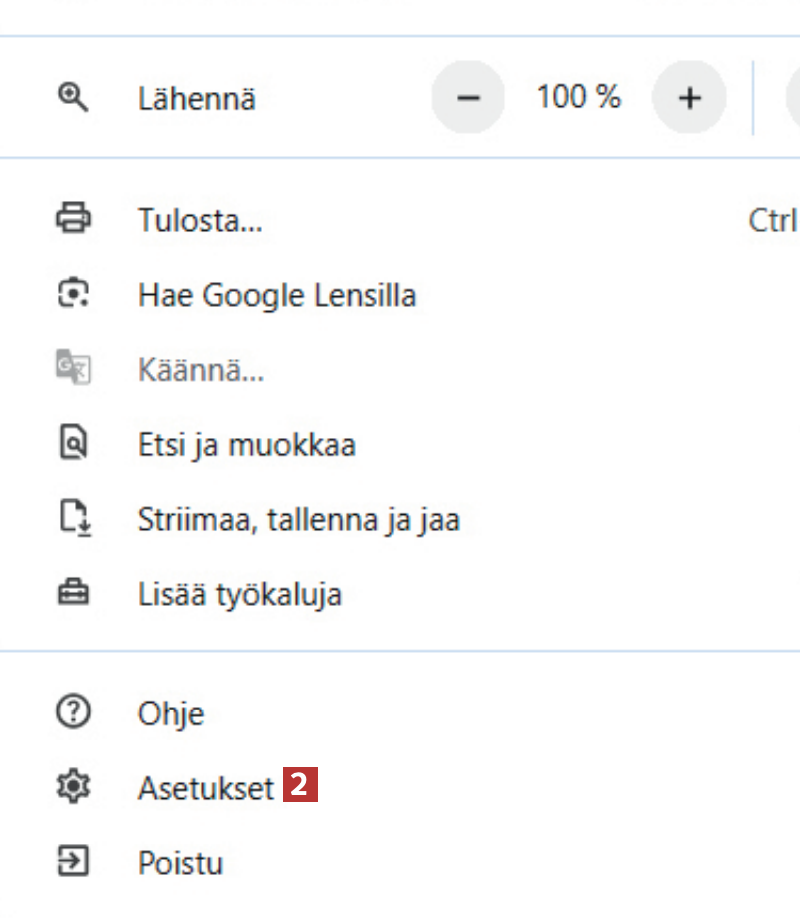Click the printer icon next to Tulosta

tap(73, 217)
